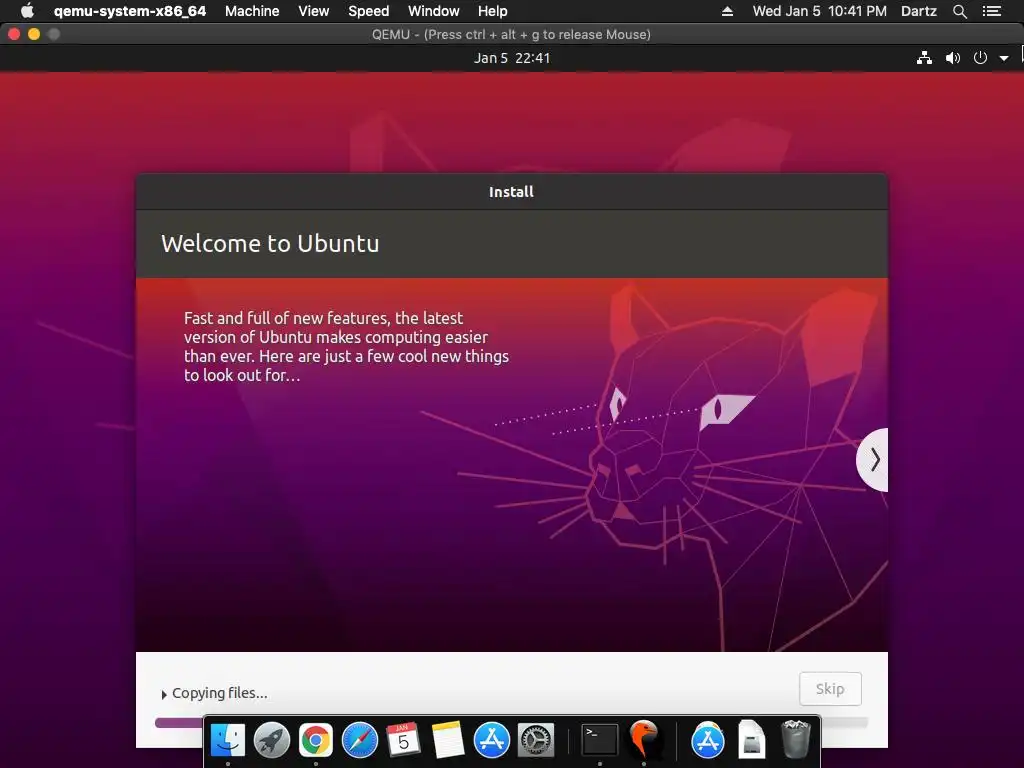Open the Notification Center list icon
Viewport: 1024px width, 768px height.
(992, 11)
